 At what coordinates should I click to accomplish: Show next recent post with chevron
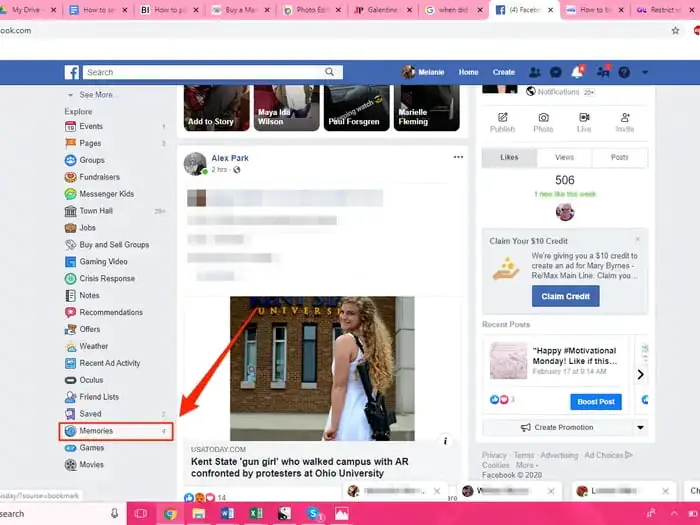pos(641,375)
